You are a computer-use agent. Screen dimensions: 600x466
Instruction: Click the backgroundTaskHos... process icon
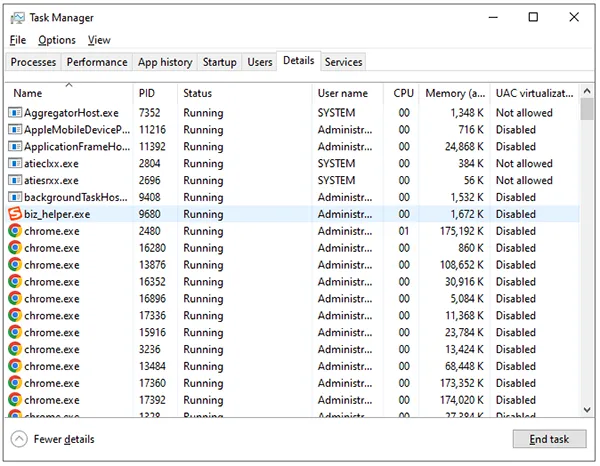click(15, 197)
